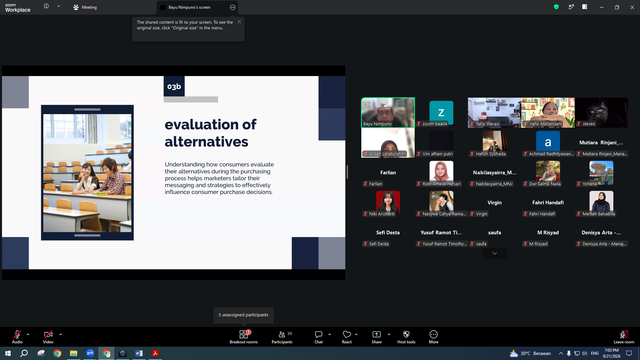Select the Denisya Arta participant tile
Image resolution: width=640 pixels, height=360 pixels.
601,233
